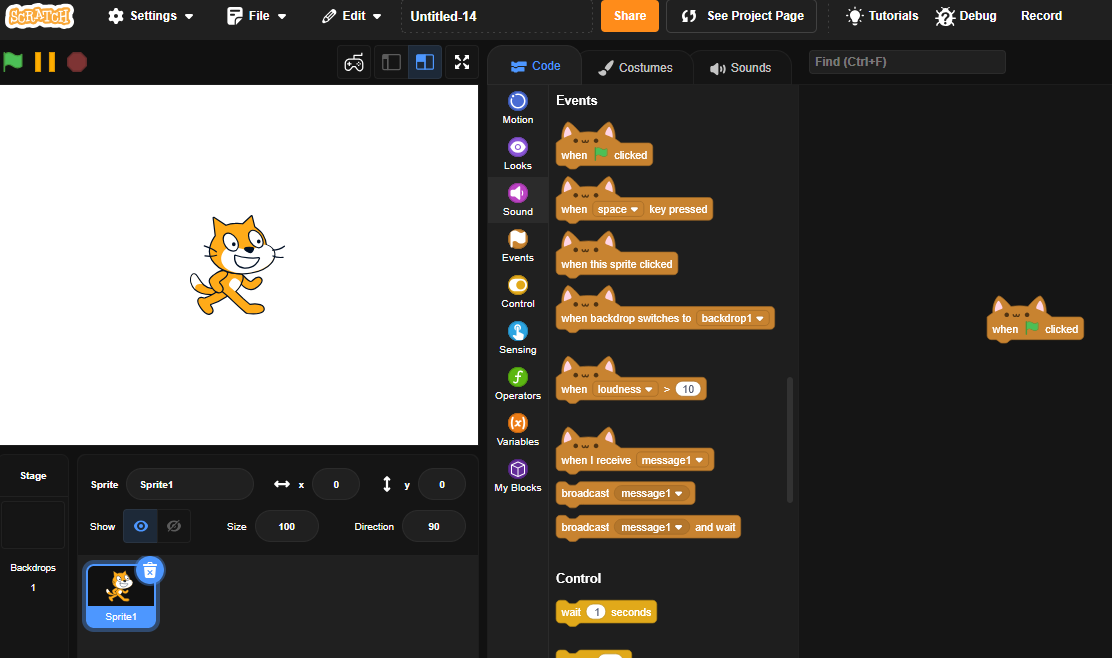Open the File menu

[256, 16]
